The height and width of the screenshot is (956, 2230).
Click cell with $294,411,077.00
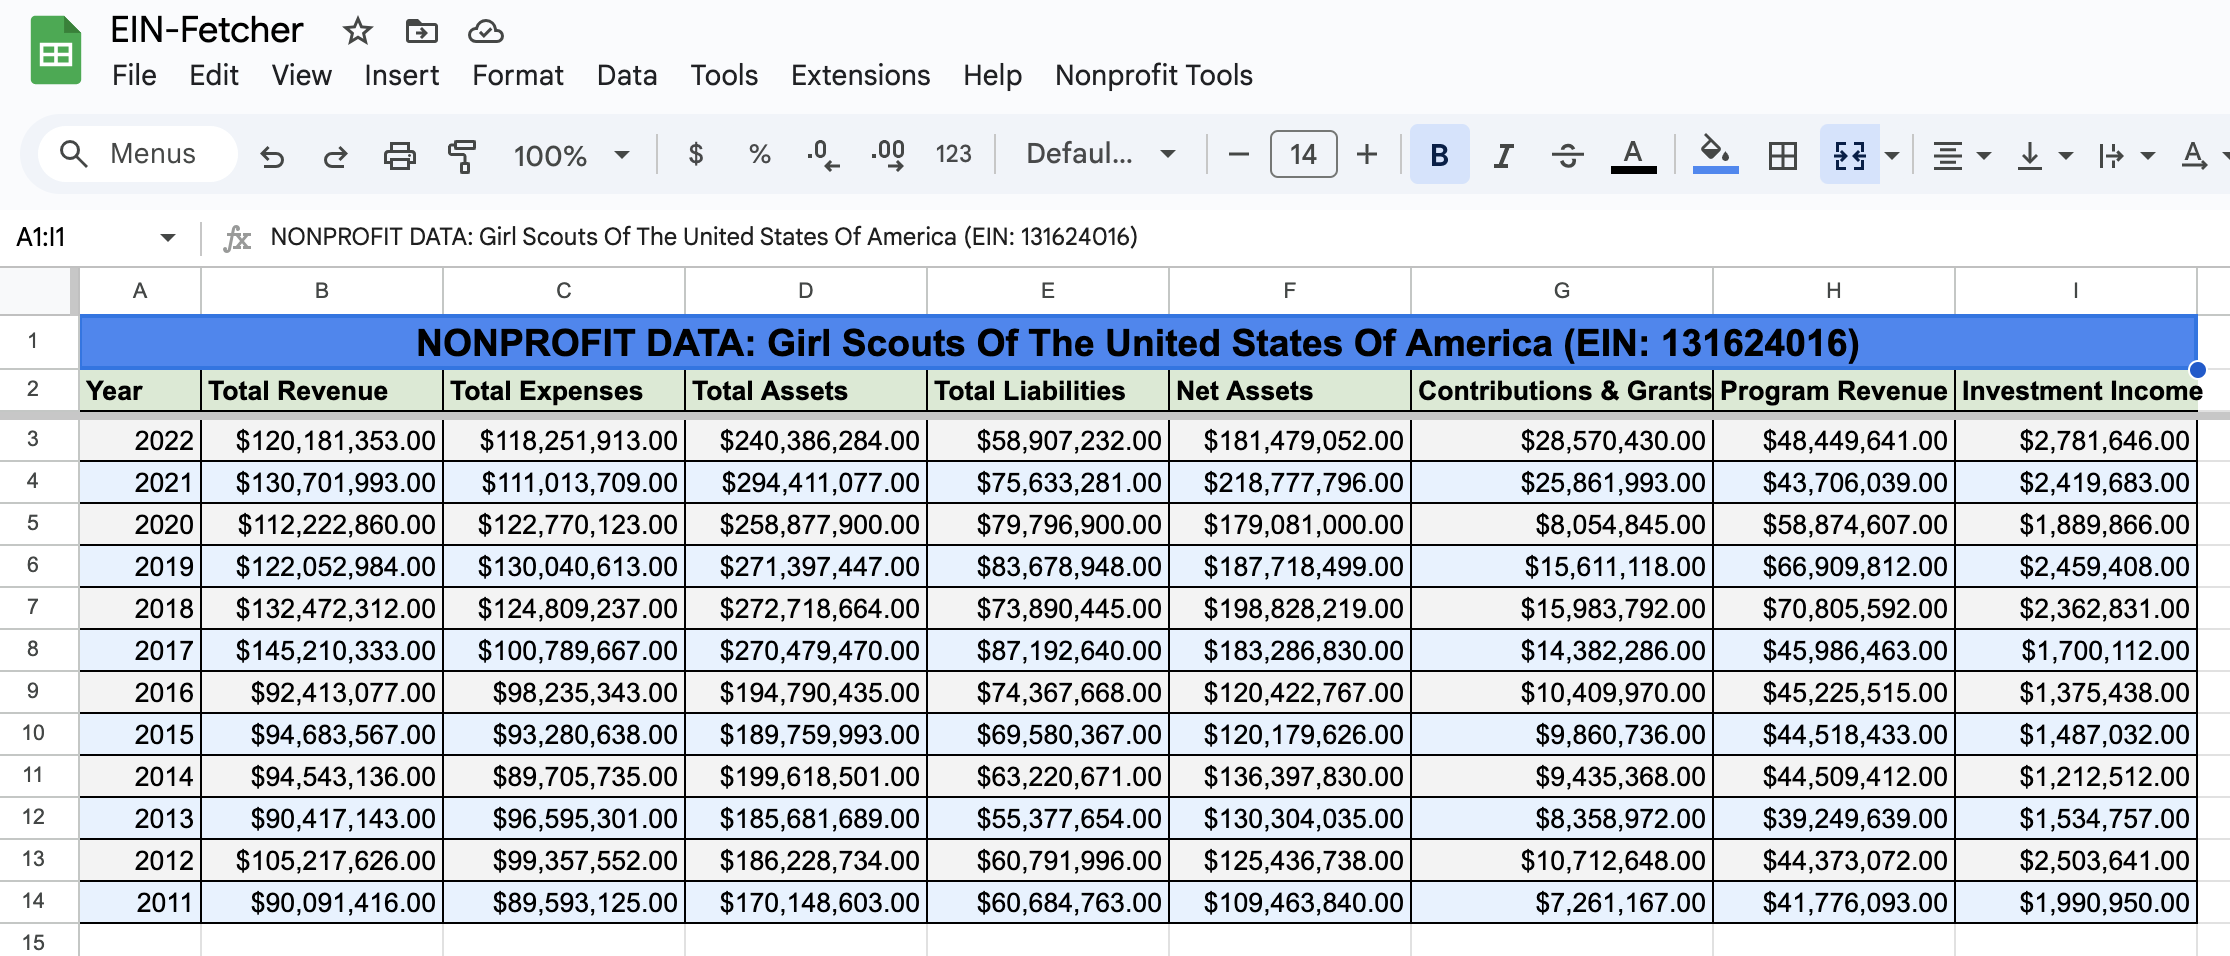(x=806, y=482)
